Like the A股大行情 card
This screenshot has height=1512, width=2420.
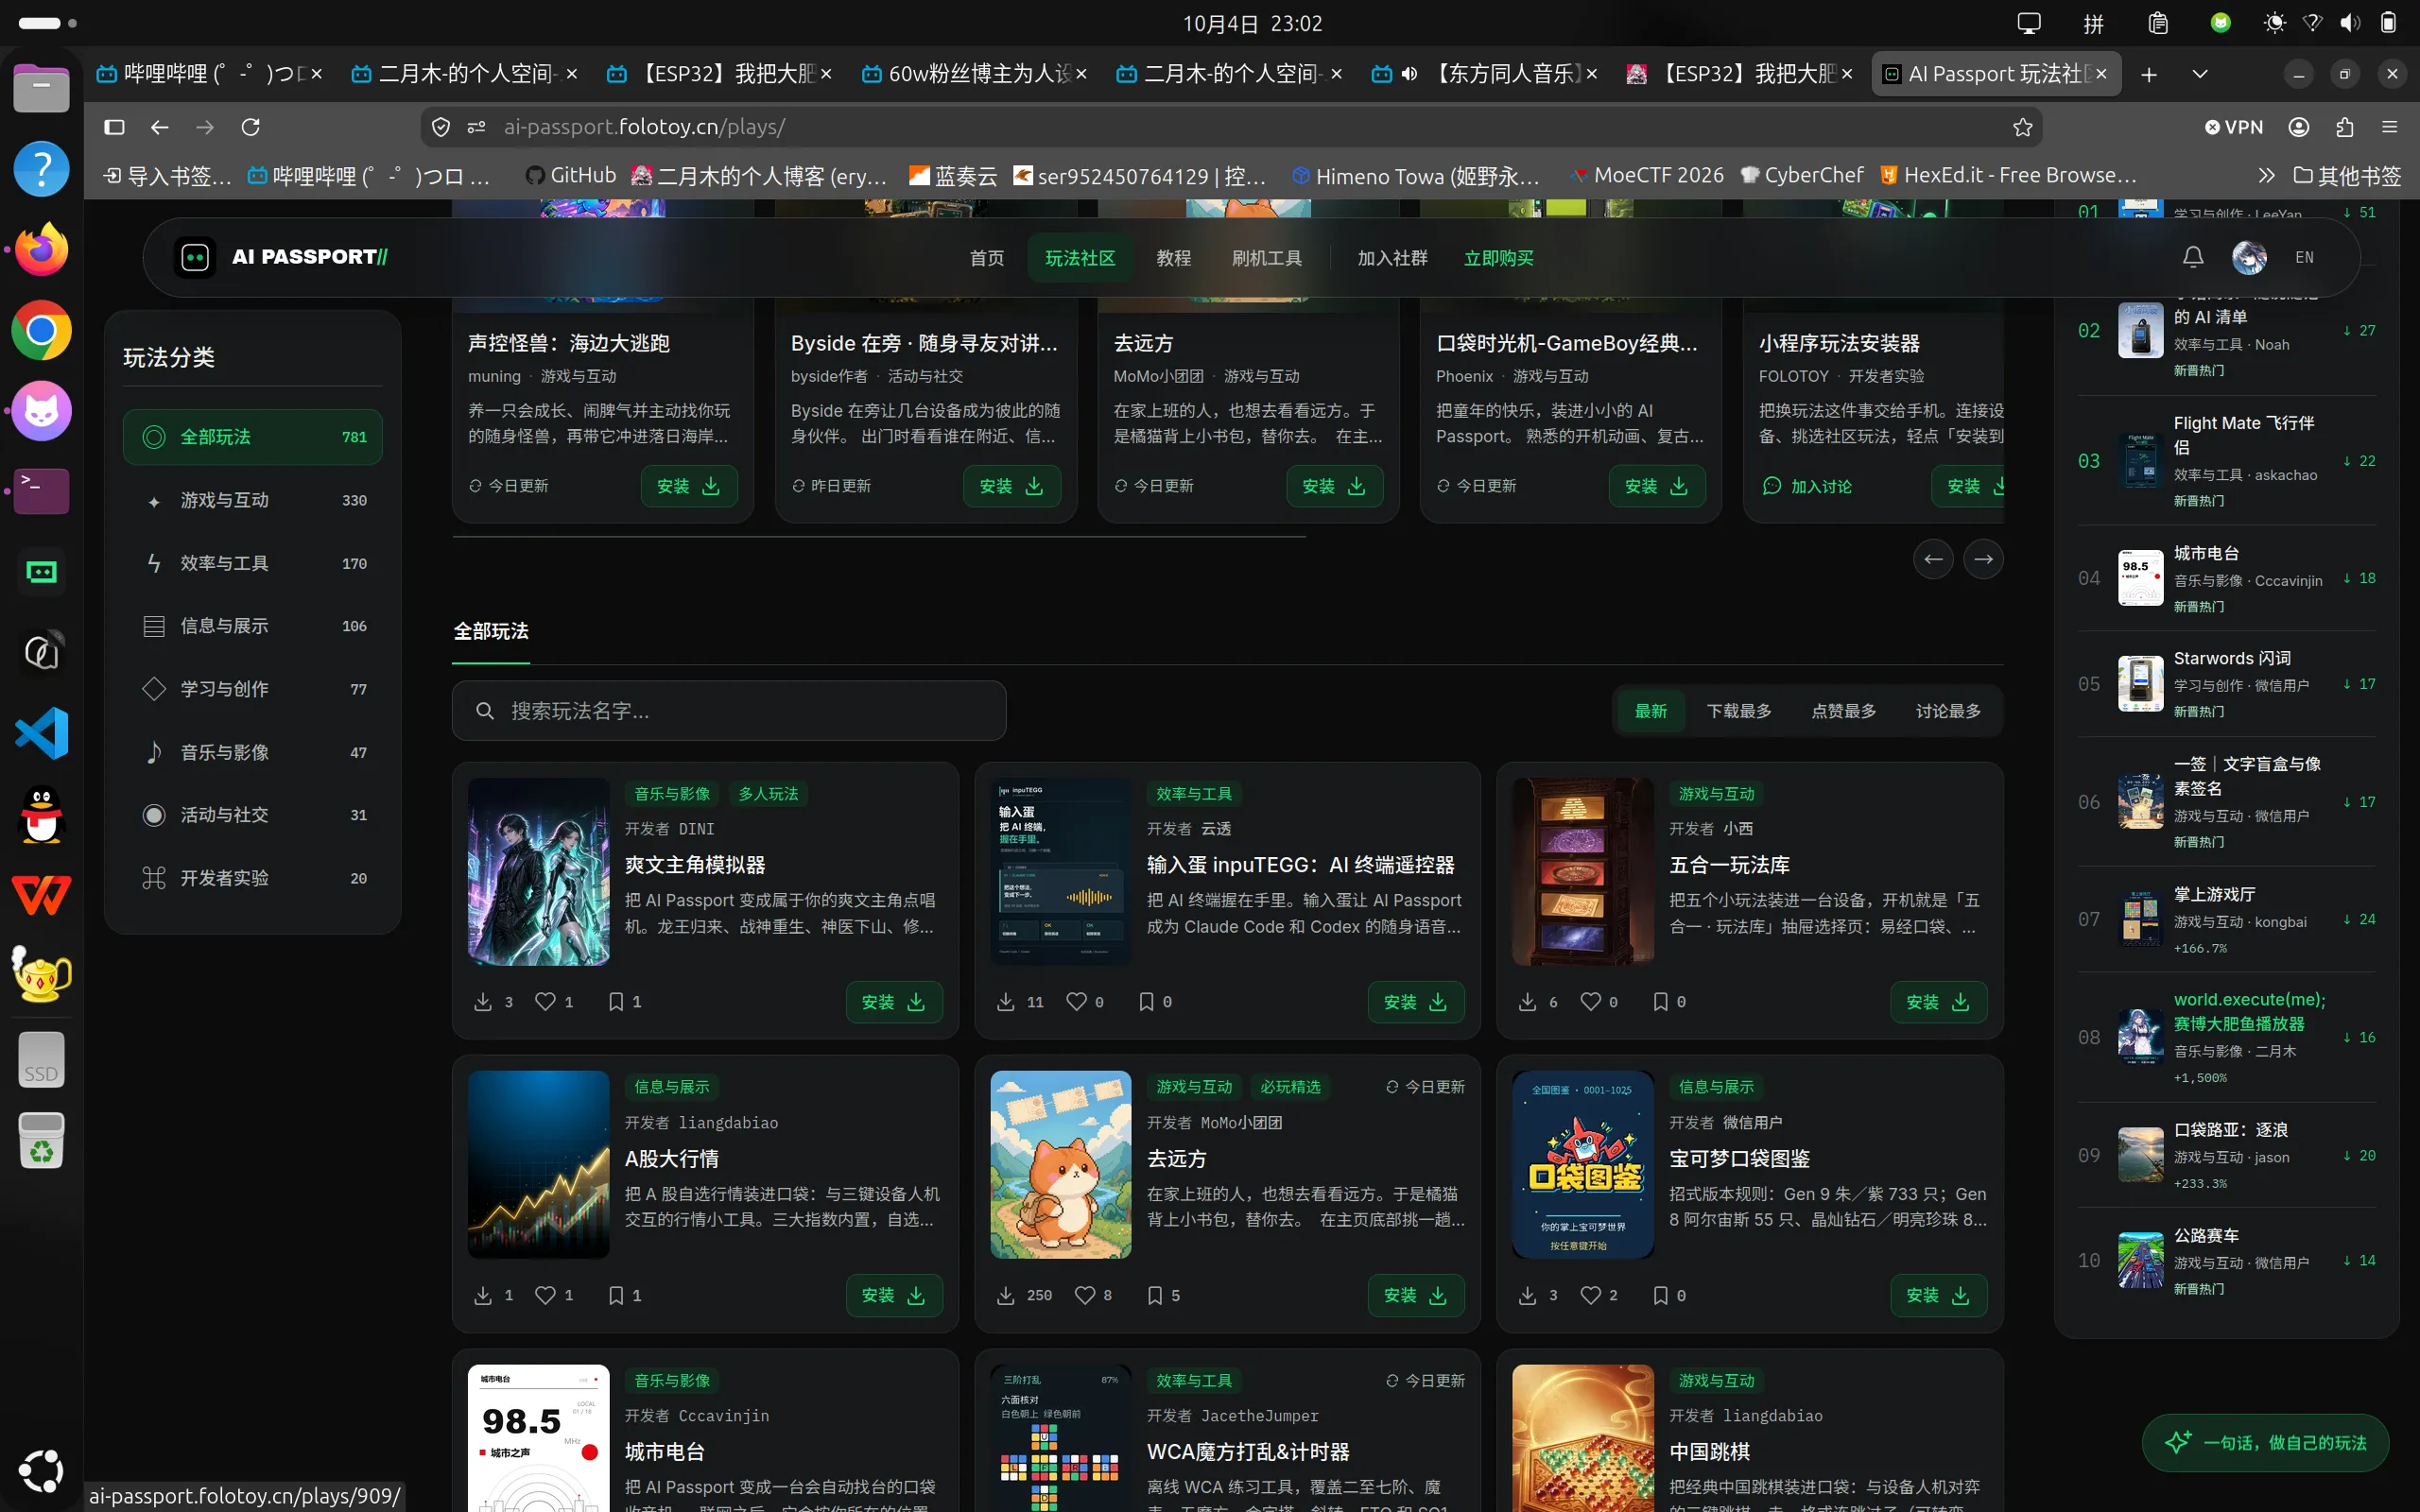545,1295
